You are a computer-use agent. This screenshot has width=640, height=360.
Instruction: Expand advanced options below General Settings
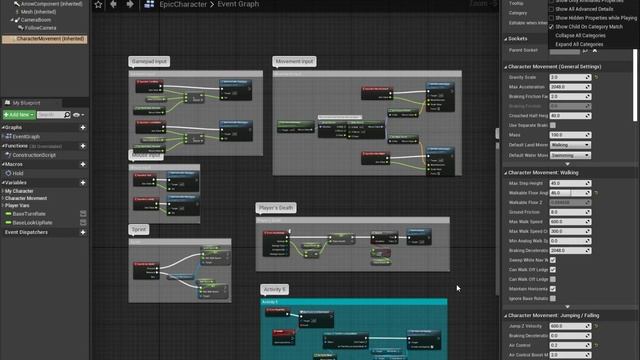pyautogui.click(x=567, y=164)
